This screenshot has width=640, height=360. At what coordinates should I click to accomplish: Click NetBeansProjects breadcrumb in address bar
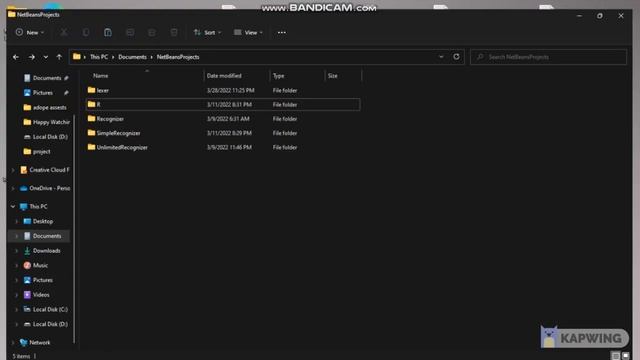(x=178, y=57)
